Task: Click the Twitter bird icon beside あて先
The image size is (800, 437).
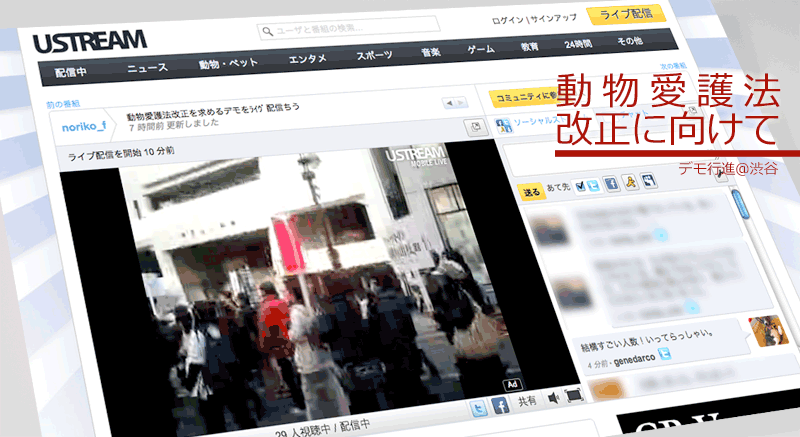Action: point(592,185)
